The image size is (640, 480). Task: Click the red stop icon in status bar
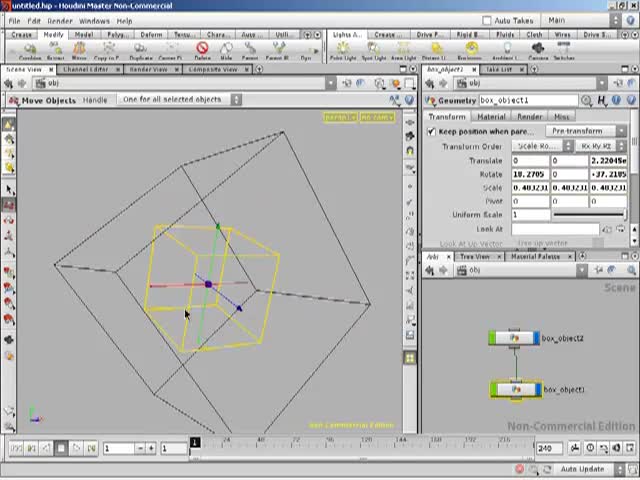click(x=519, y=469)
